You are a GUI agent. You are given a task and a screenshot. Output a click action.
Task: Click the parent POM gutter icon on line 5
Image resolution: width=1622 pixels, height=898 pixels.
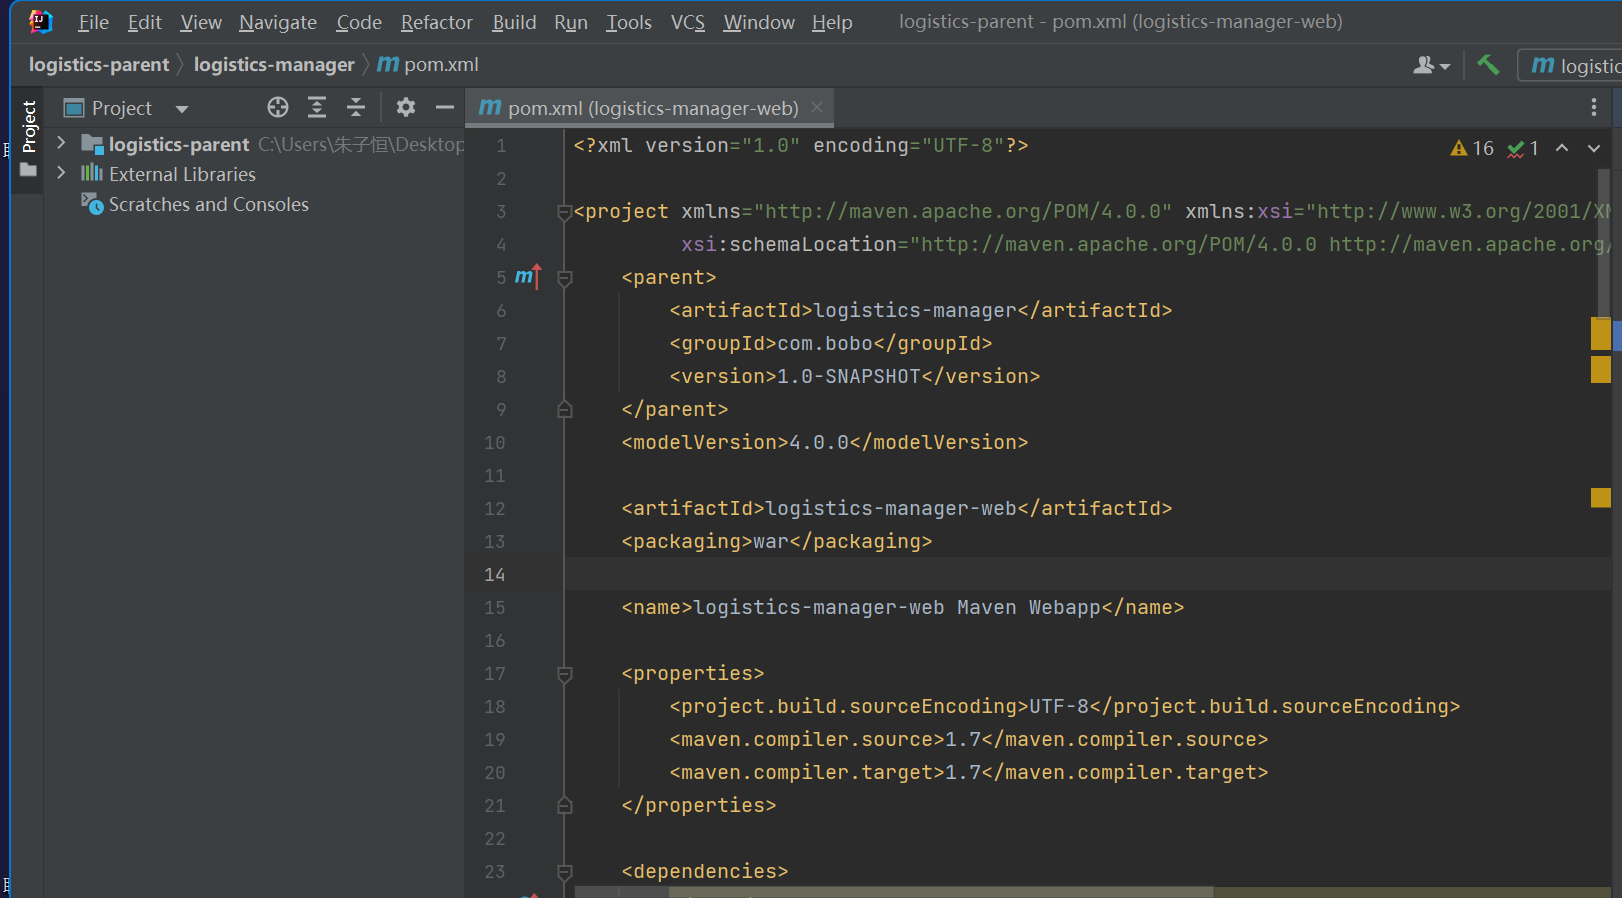527,277
